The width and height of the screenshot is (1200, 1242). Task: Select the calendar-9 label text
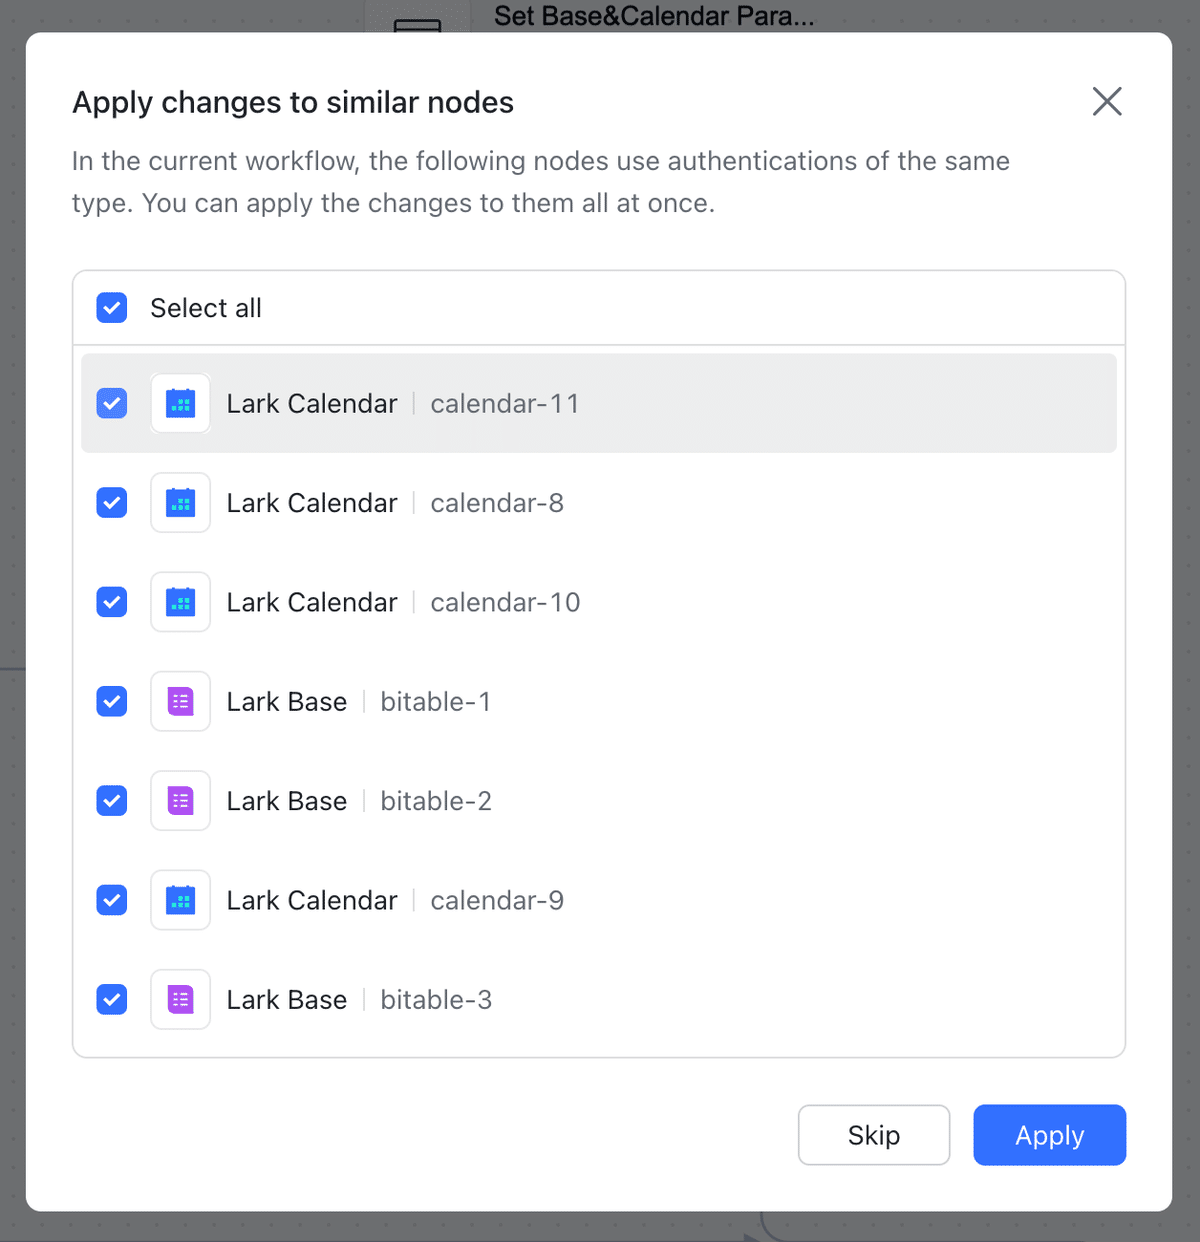[x=497, y=900]
